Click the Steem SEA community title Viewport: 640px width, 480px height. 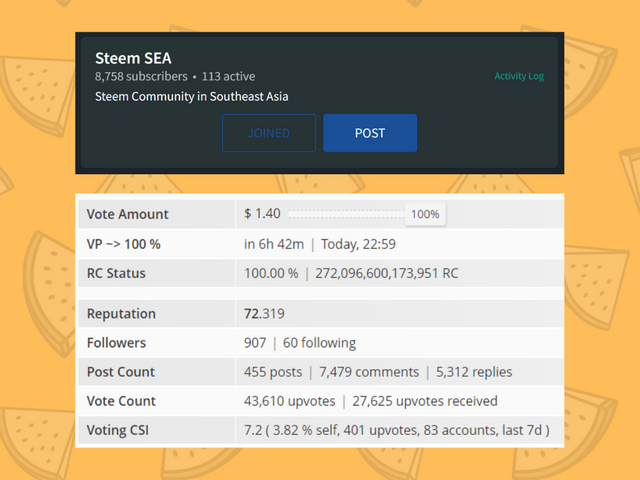point(133,58)
